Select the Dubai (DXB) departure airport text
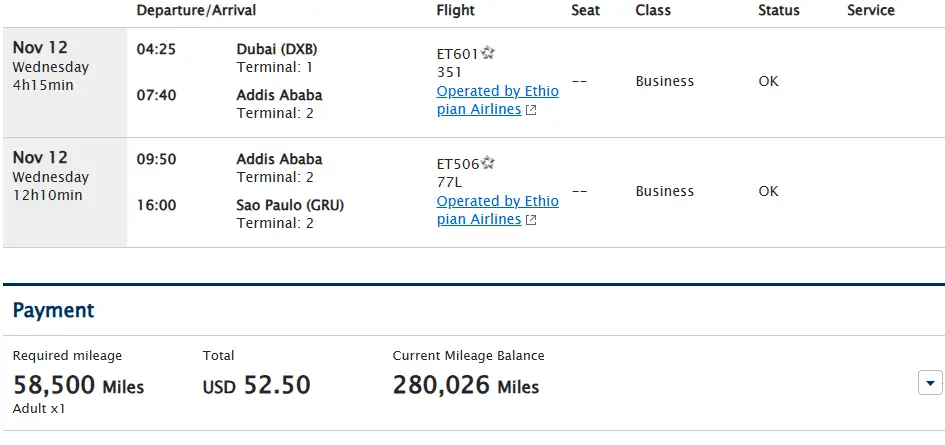Screen dimensions: 945x445 coord(277,49)
